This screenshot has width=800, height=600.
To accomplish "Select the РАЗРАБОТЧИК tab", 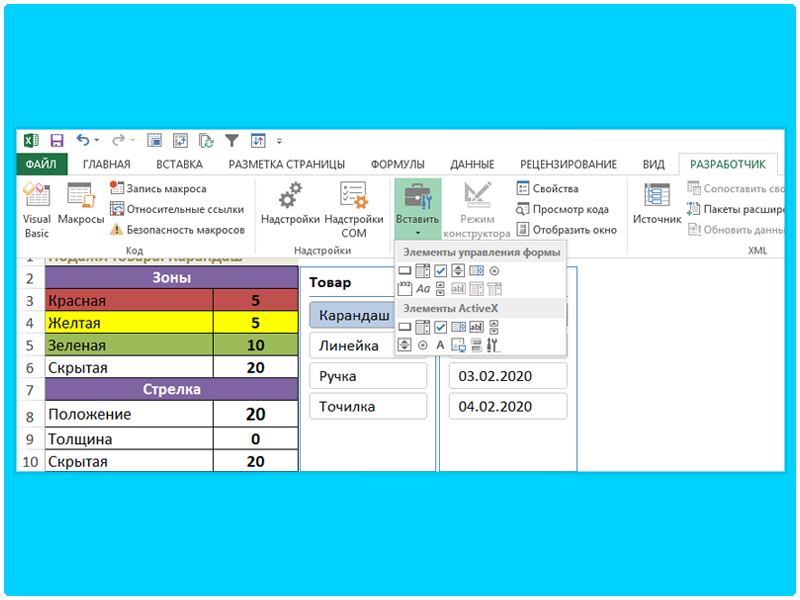I will [x=728, y=164].
